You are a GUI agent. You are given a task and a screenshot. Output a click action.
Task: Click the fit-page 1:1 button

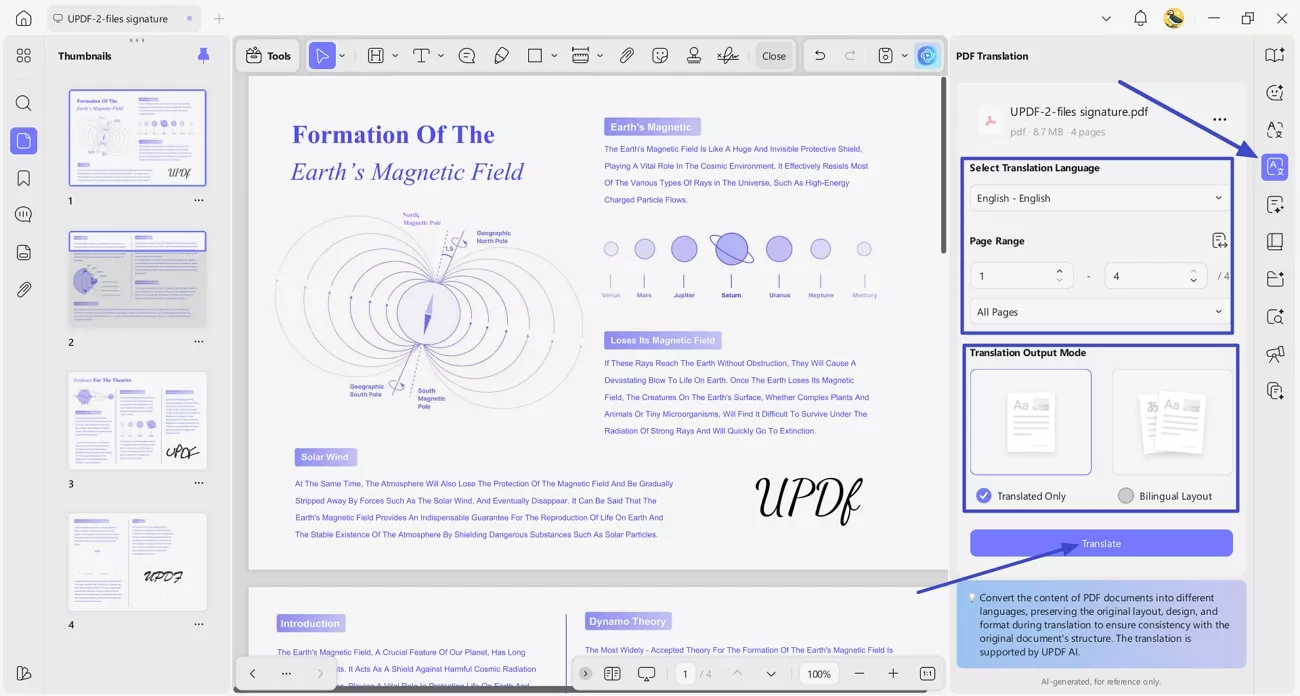(927, 674)
